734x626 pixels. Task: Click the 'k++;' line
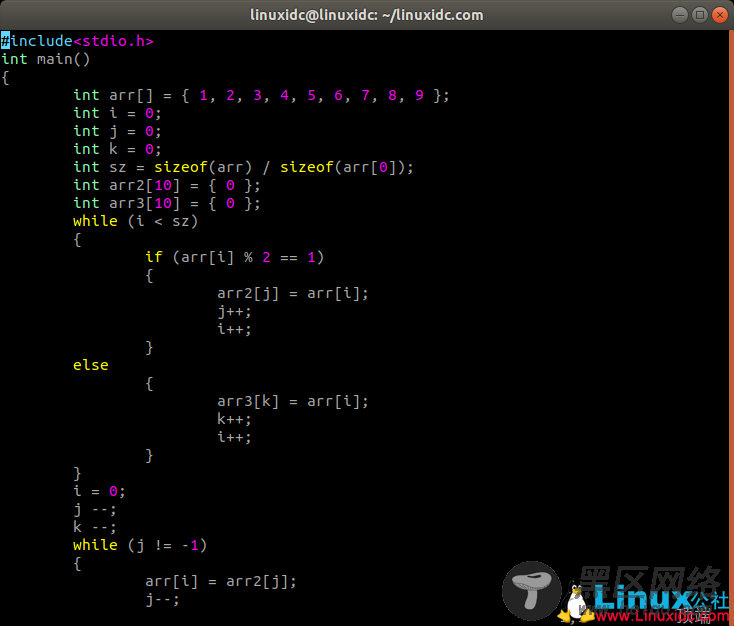coord(235,419)
